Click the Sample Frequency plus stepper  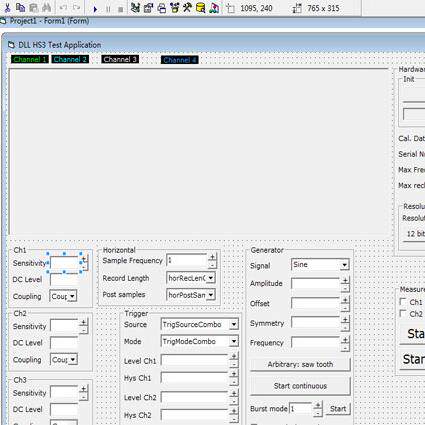pyautogui.click(x=212, y=257)
